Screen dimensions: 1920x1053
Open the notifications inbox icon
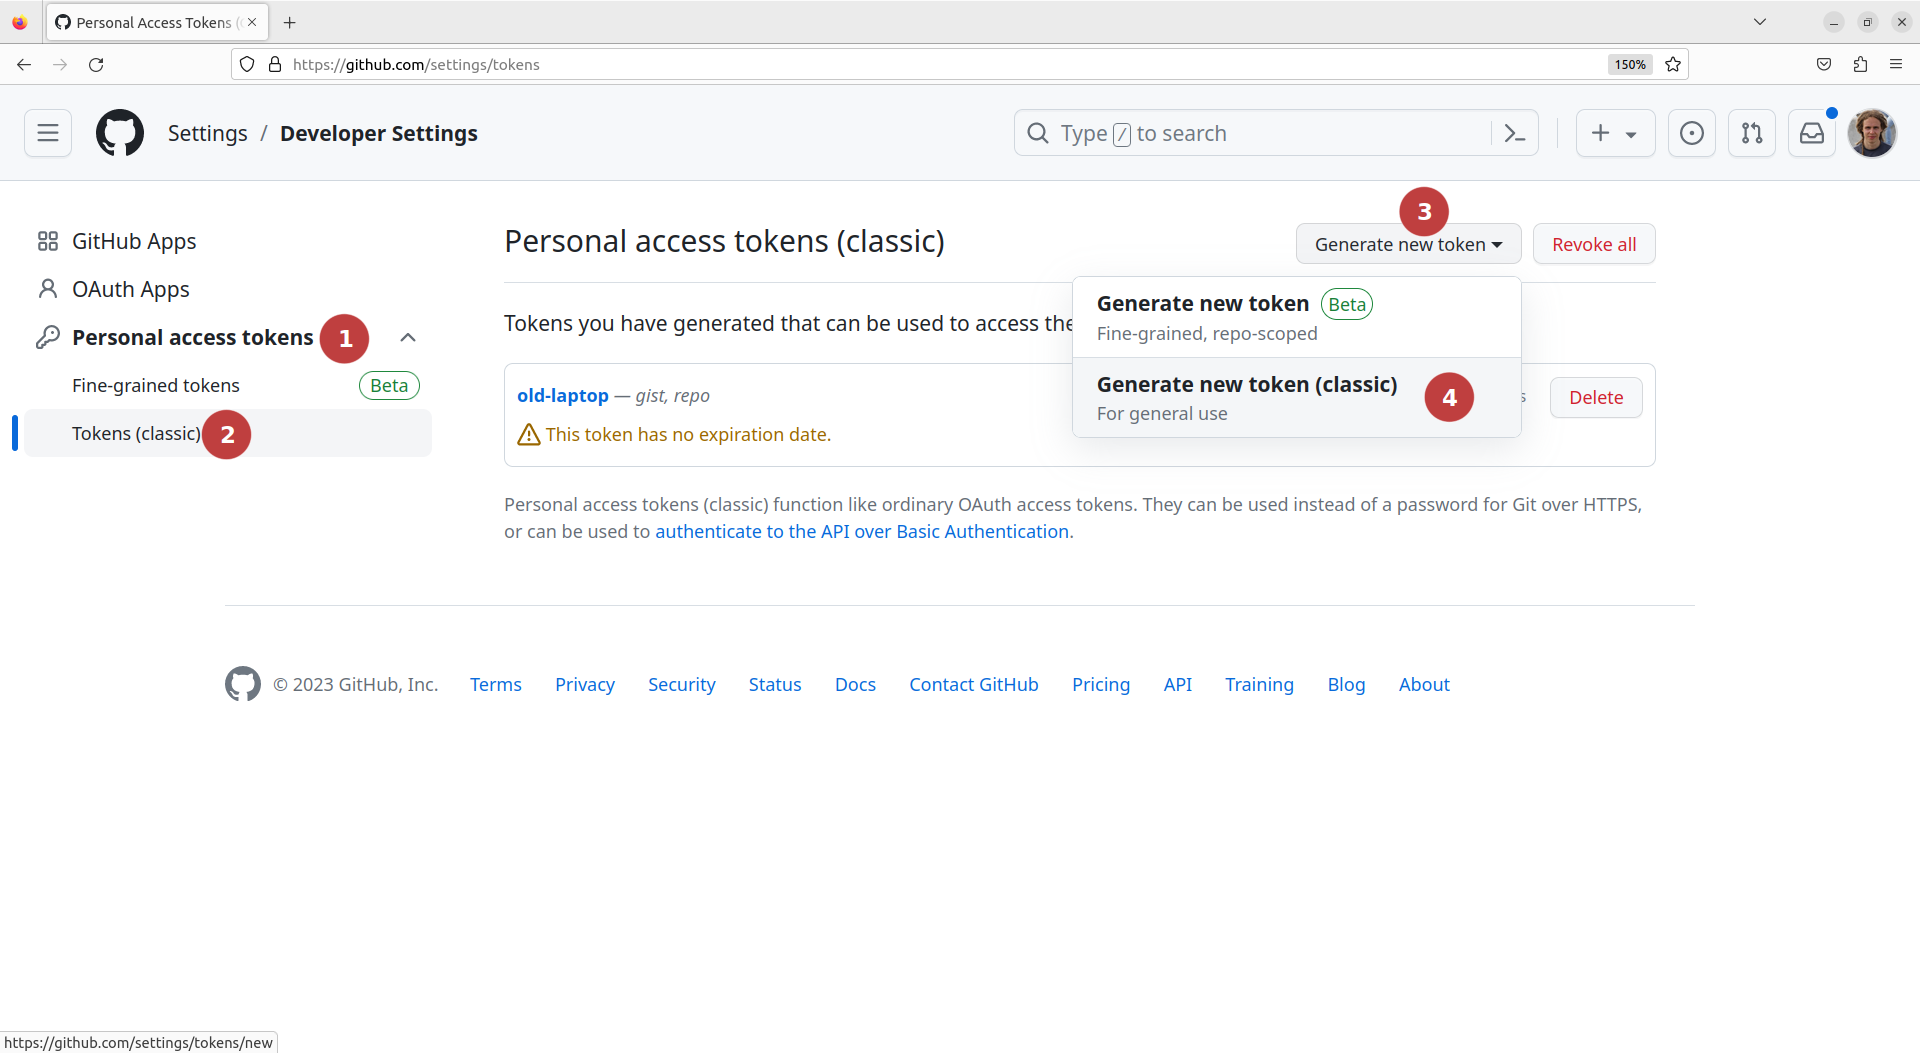pyautogui.click(x=1812, y=133)
